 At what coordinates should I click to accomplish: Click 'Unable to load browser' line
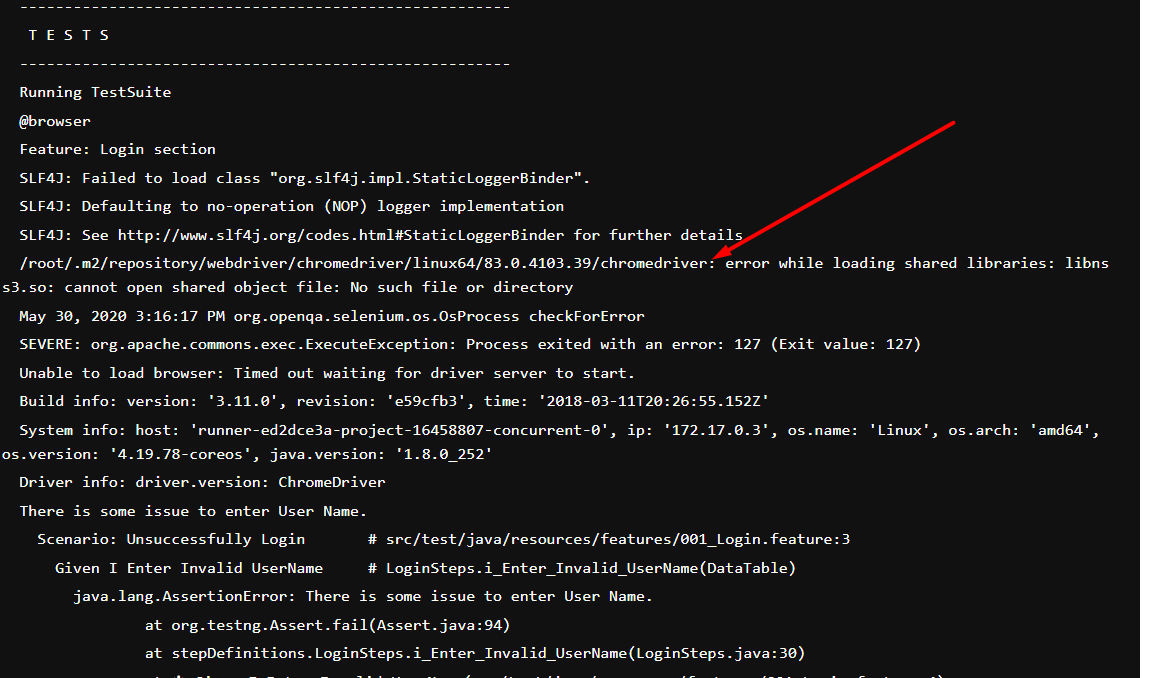pyautogui.click(x=327, y=374)
